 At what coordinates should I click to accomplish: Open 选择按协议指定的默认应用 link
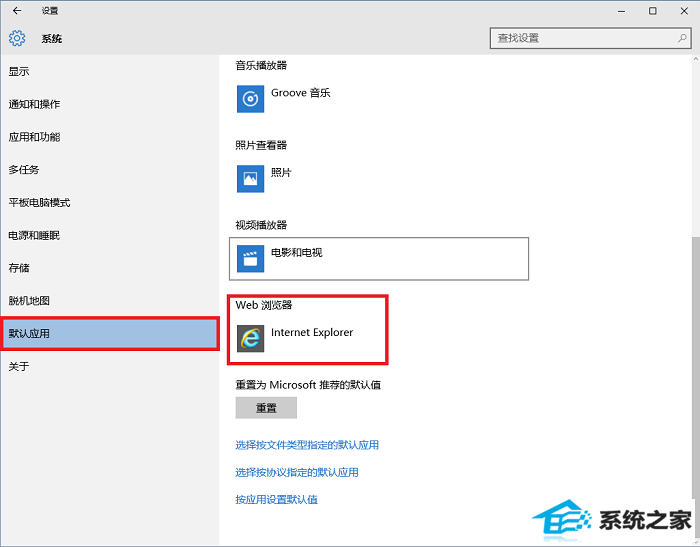(x=297, y=472)
